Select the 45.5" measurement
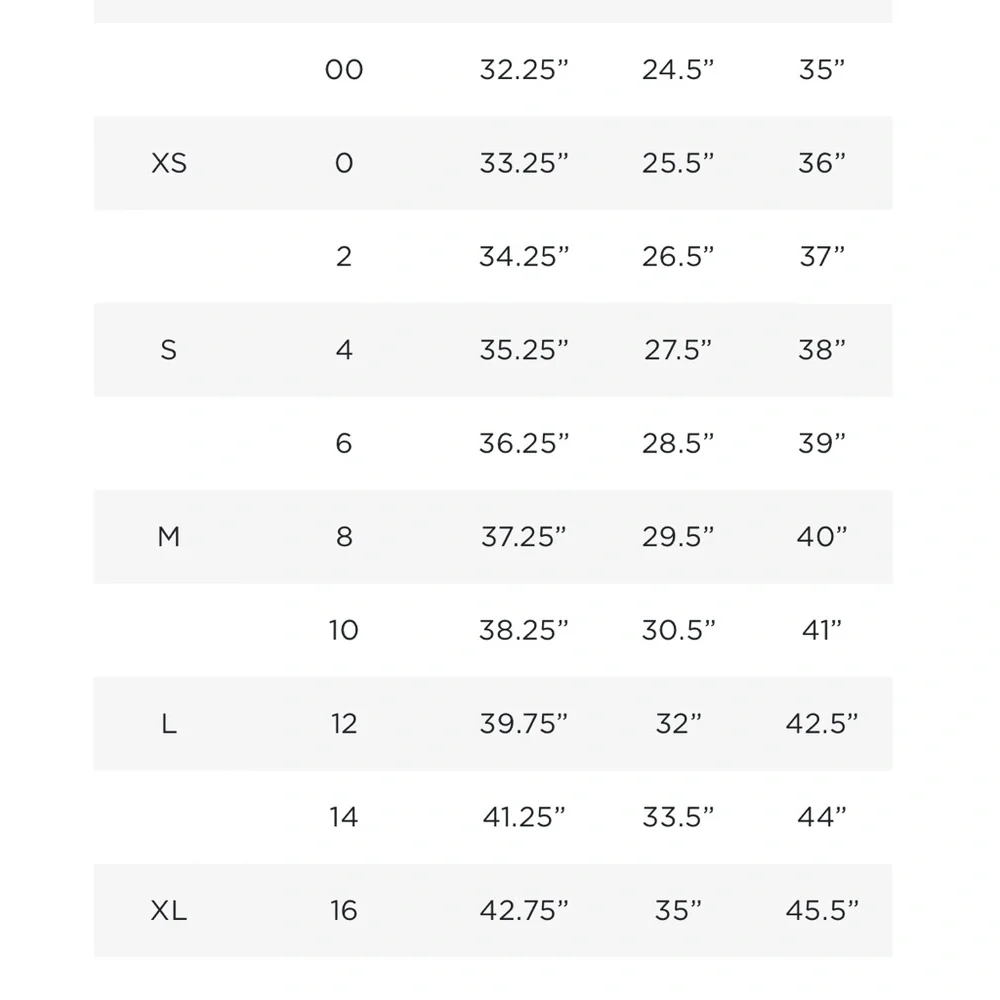This screenshot has width=1000, height=1000. (822, 911)
